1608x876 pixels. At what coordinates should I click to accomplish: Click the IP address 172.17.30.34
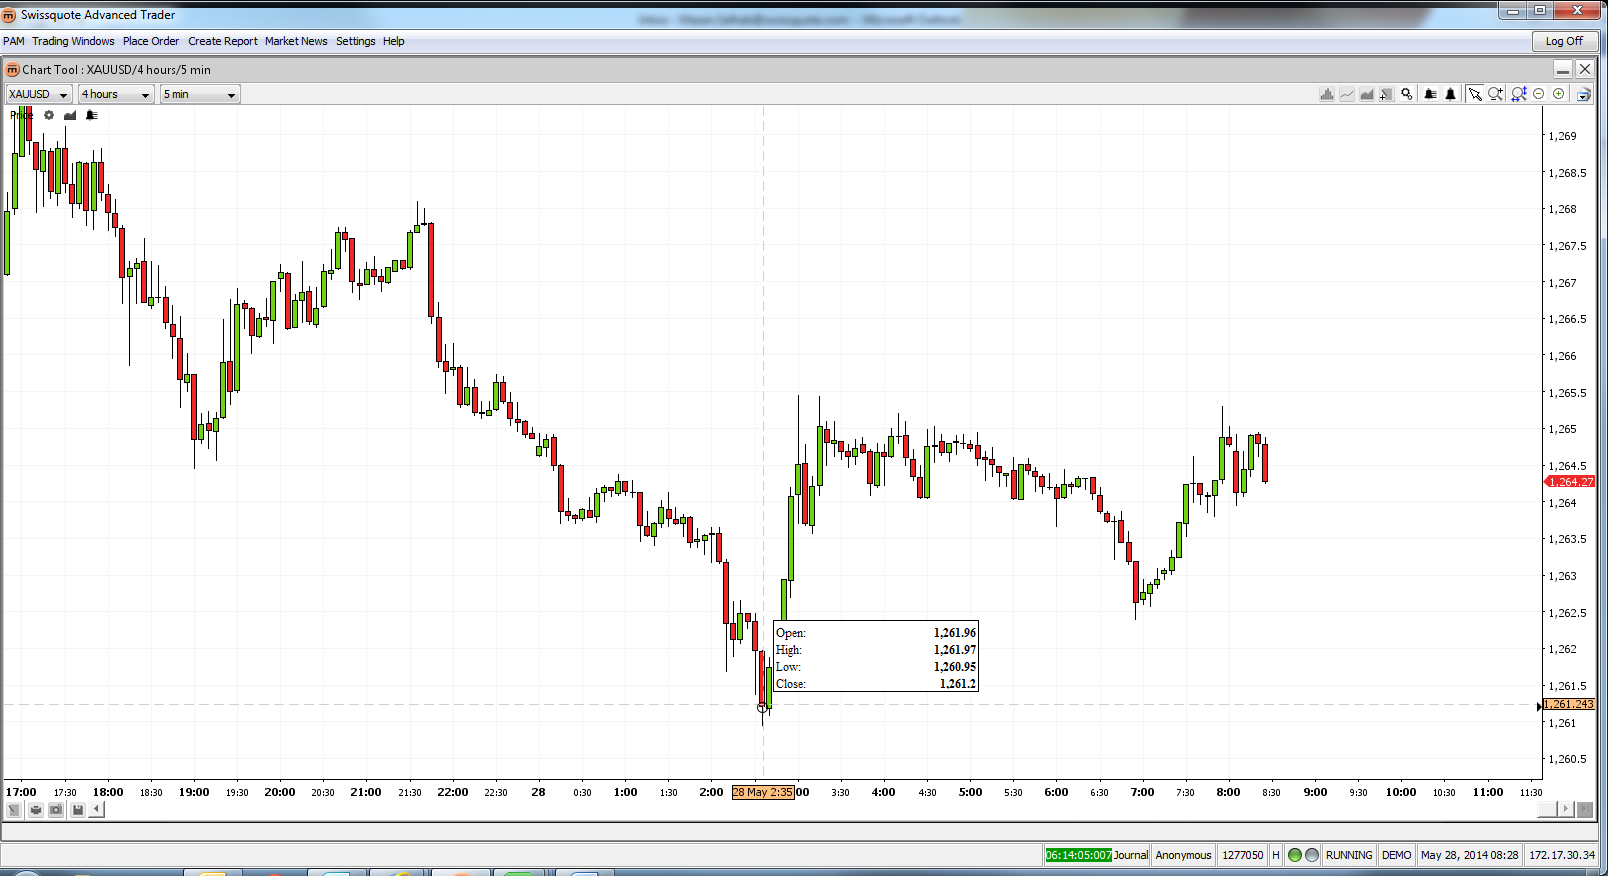[x=1562, y=855]
